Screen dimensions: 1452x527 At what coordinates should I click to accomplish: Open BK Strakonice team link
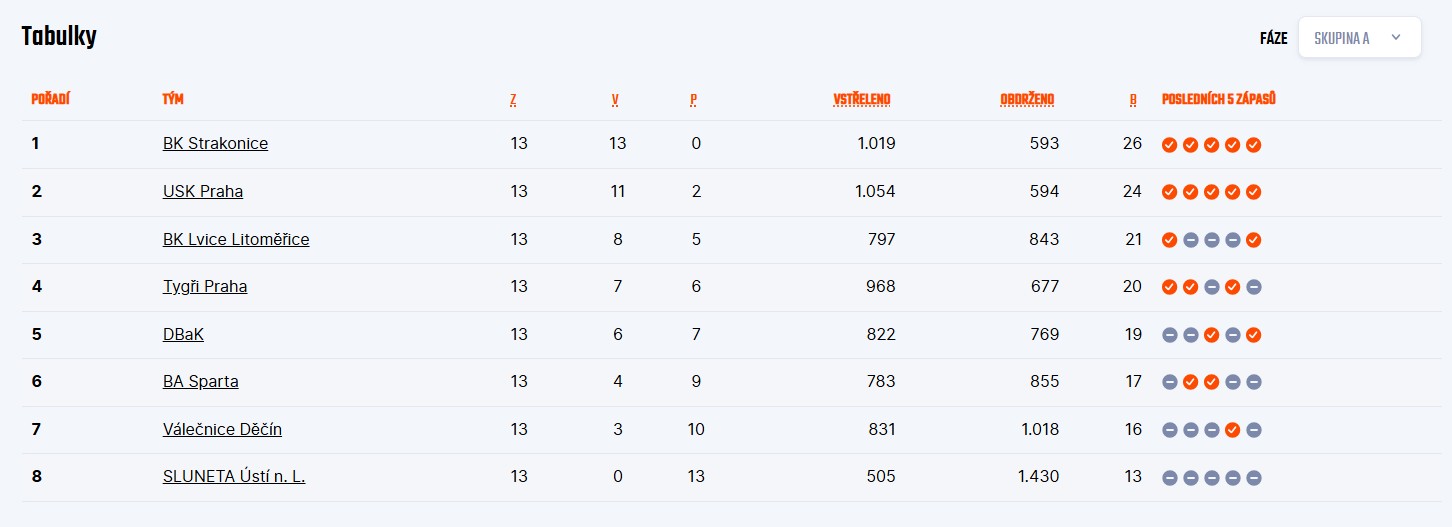click(215, 143)
